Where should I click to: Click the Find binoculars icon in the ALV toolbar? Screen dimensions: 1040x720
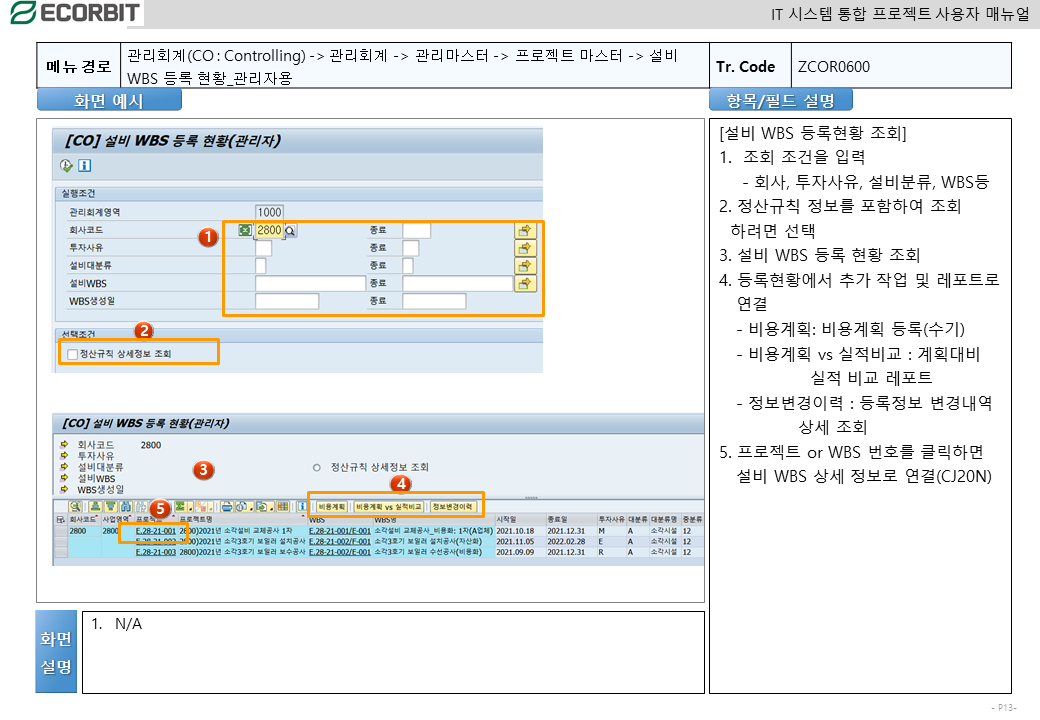[126, 507]
